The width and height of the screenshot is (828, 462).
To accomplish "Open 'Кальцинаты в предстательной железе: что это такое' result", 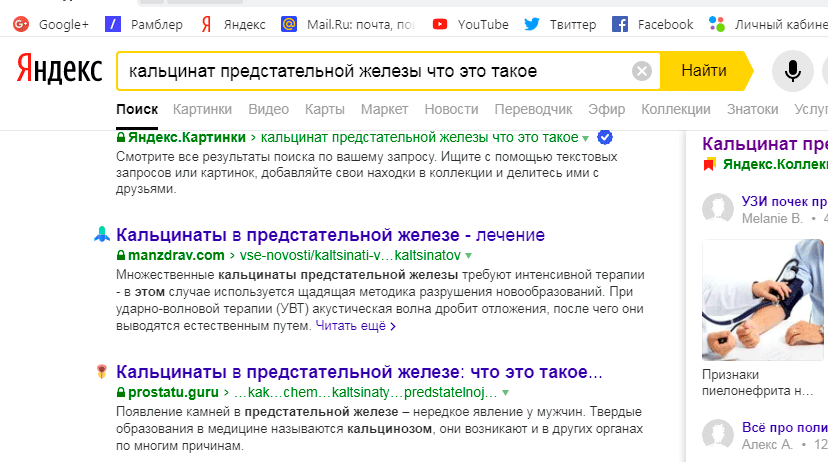I will pos(359,372).
